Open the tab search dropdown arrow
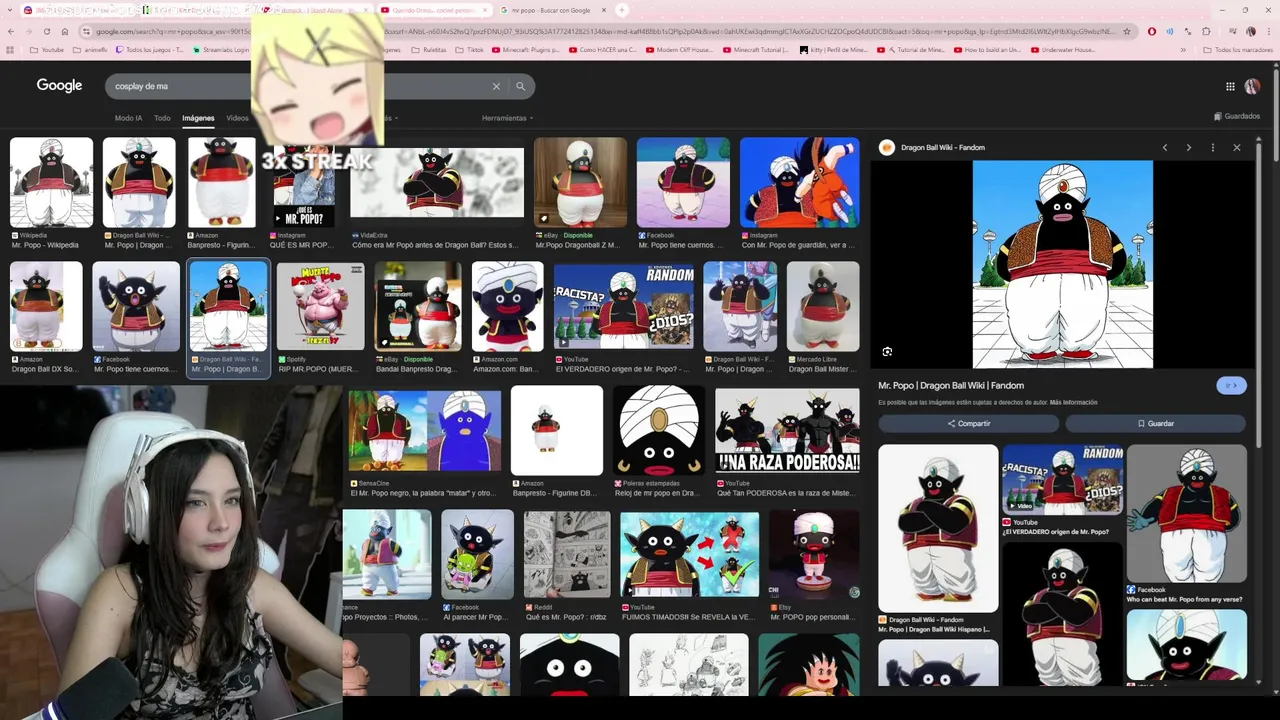 click(9, 10)
